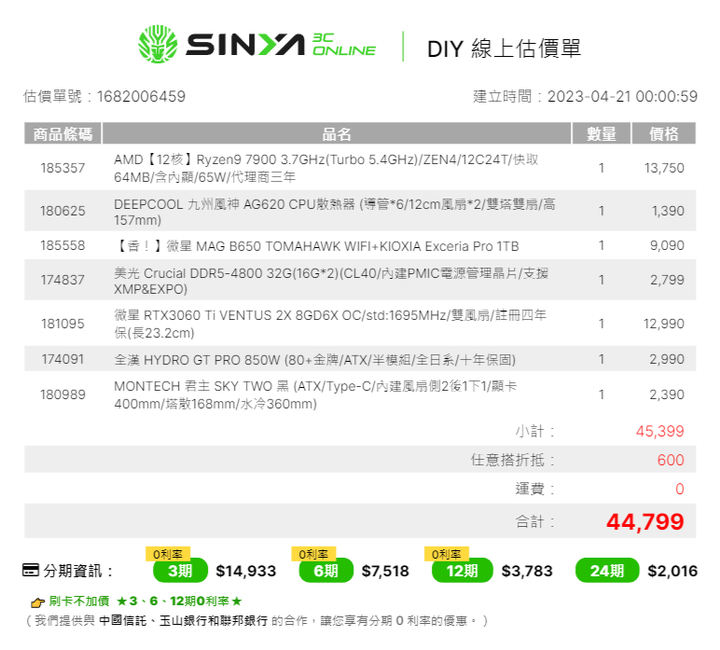Click barcode 180625

63,211
